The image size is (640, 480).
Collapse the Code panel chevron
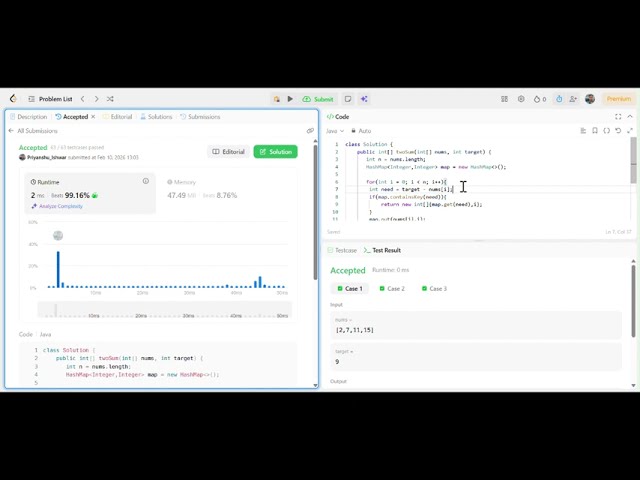pos(630,116)
